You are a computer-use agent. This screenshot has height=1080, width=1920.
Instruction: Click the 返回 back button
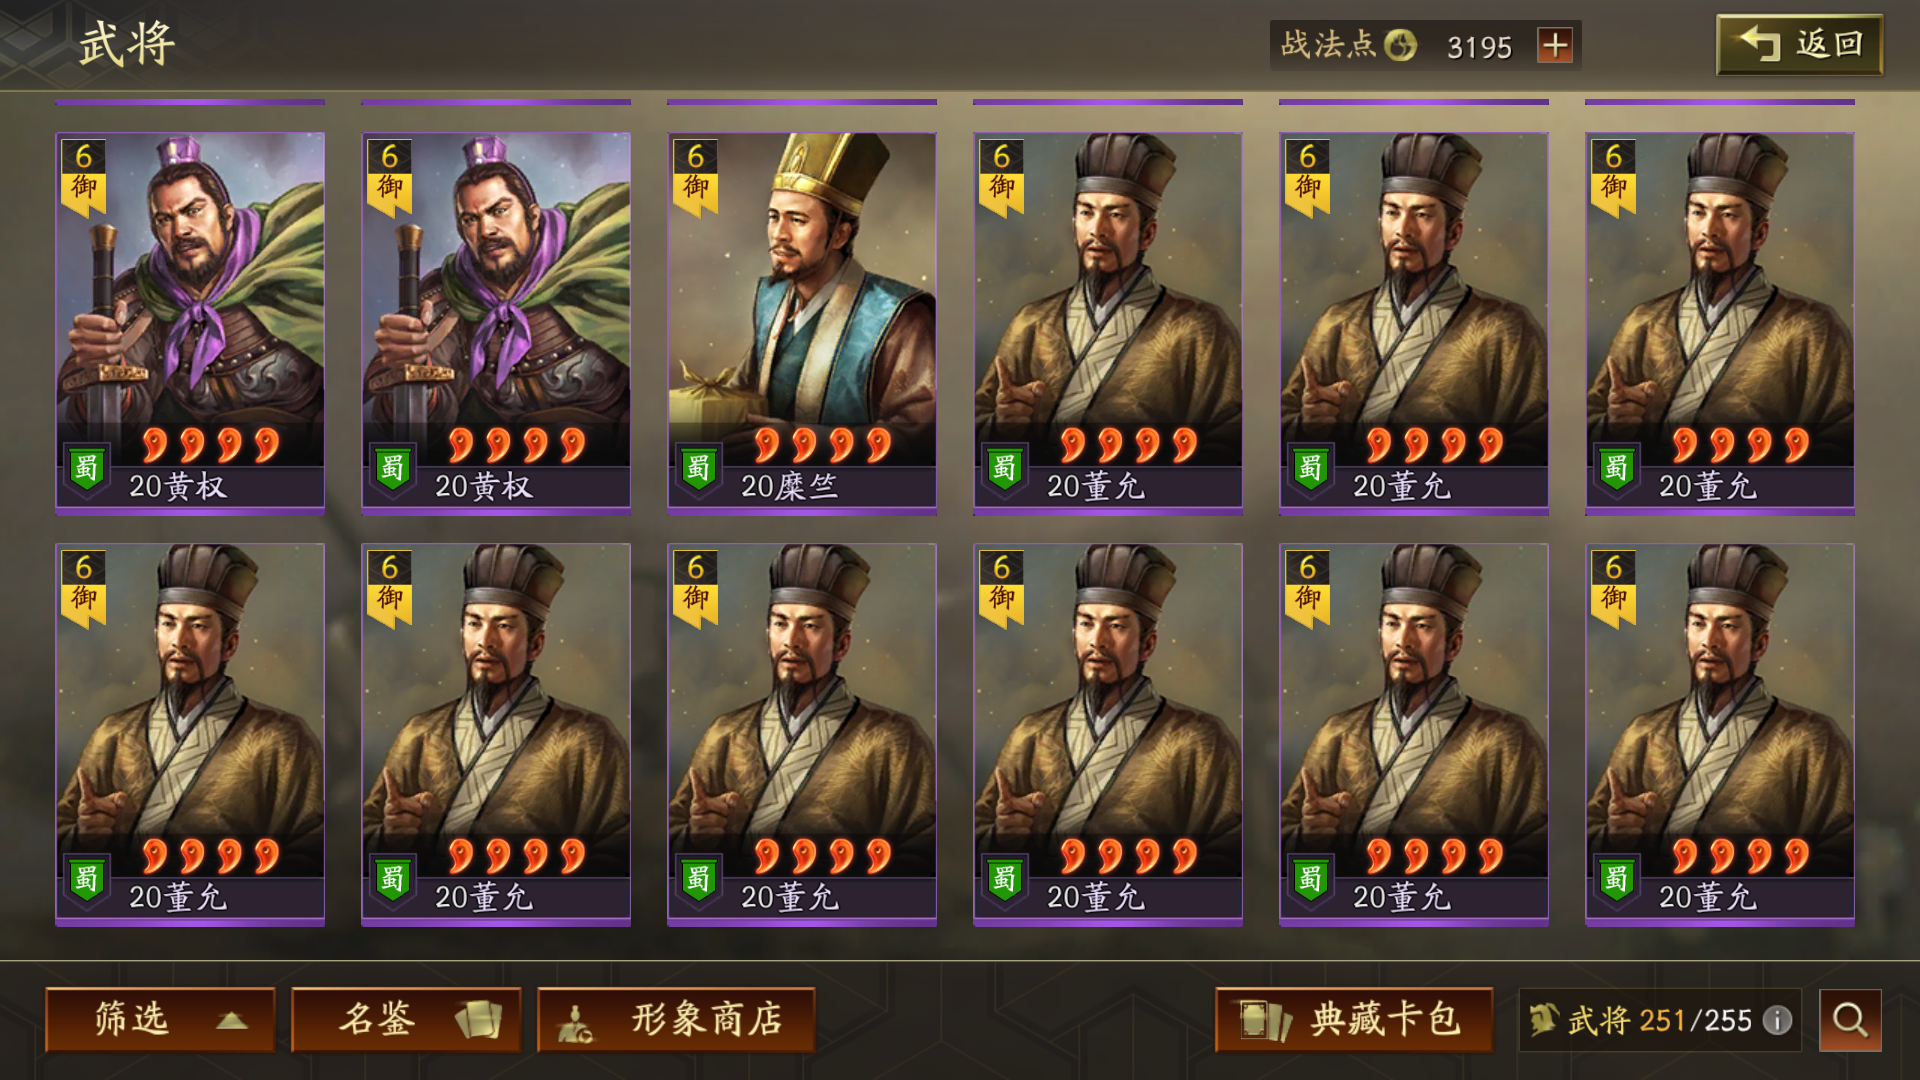click(1800, 44)
